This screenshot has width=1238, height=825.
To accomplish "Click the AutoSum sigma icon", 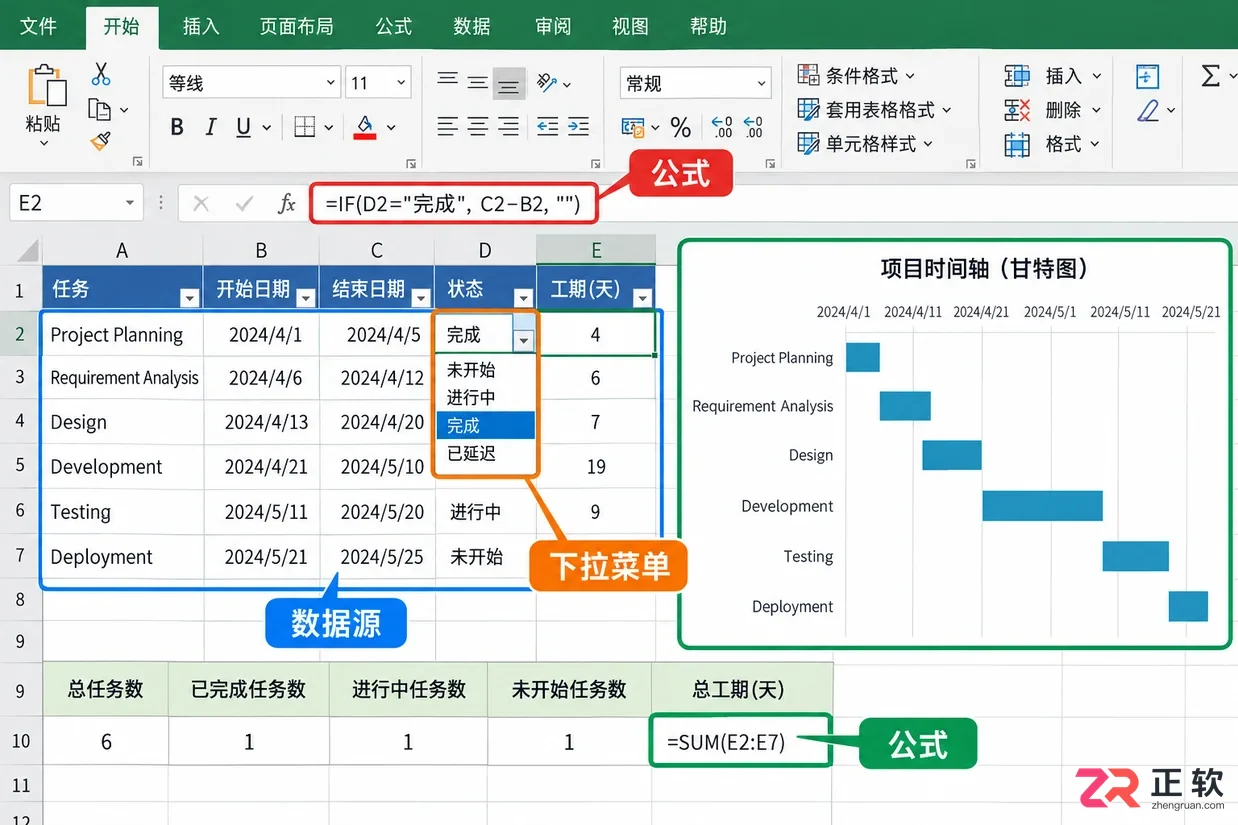I will click(x=1210, y=76).
